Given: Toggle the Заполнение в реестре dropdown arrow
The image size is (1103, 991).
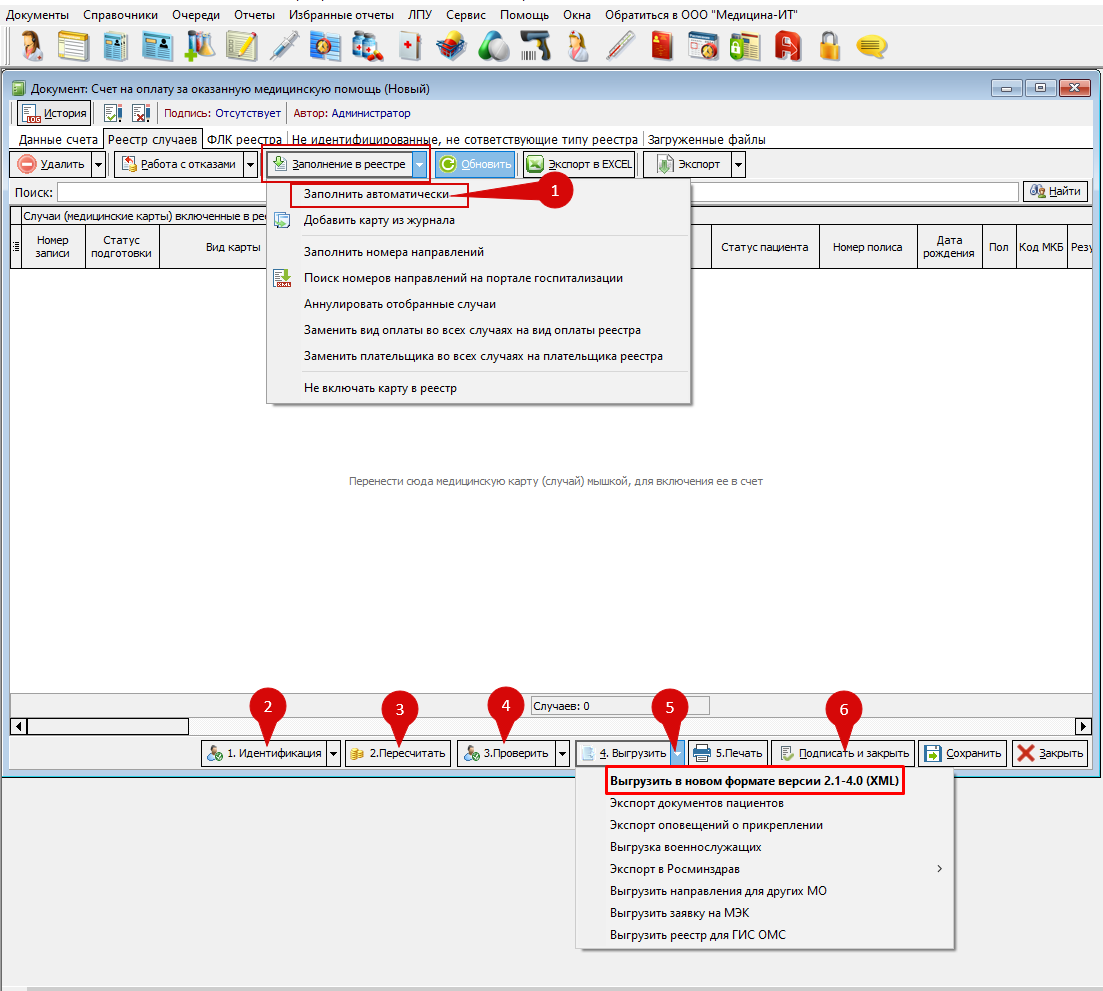Looking at the screenshot, I should [419, 165].
